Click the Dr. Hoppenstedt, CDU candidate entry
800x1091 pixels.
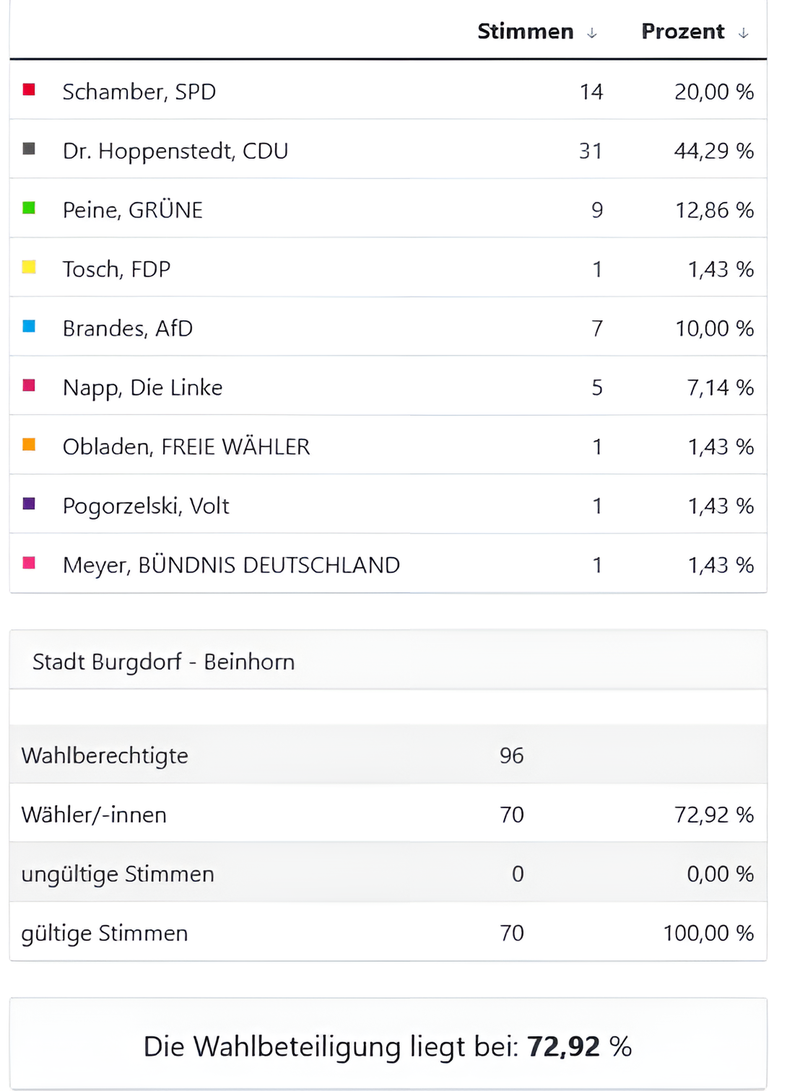tap(175, 150)
